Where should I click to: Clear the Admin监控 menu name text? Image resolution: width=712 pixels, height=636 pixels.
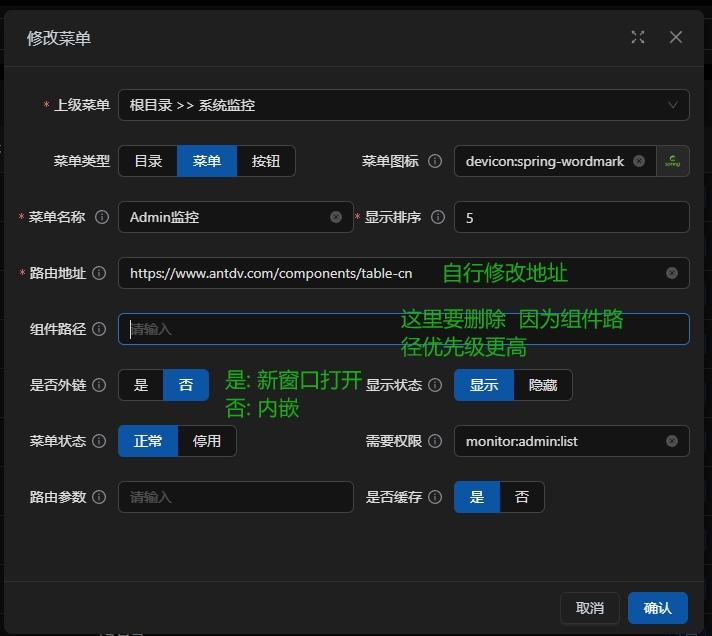point(336,217)
